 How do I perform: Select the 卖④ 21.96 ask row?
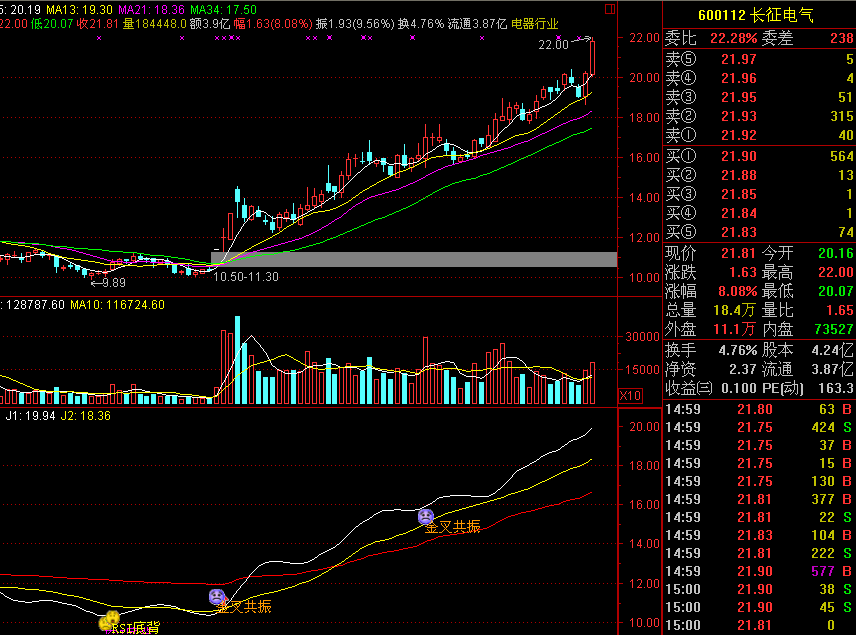coord(759,78)
